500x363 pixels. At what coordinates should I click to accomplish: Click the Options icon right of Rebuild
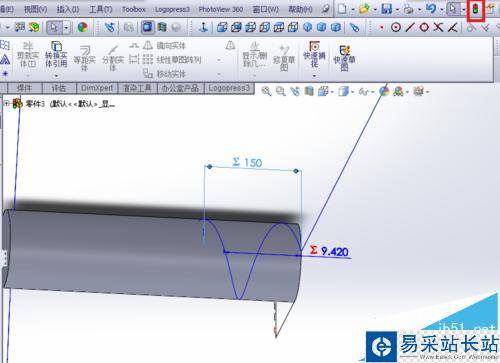(490, 9)
